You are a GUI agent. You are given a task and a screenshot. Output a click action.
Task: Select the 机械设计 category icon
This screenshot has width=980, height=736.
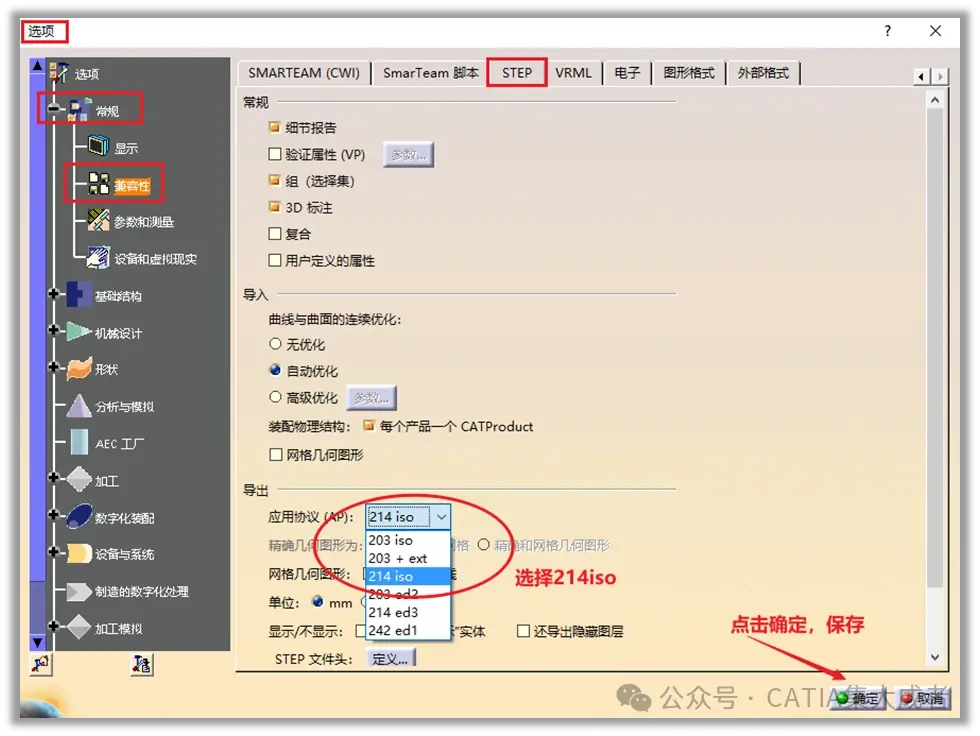coord(79,332)
